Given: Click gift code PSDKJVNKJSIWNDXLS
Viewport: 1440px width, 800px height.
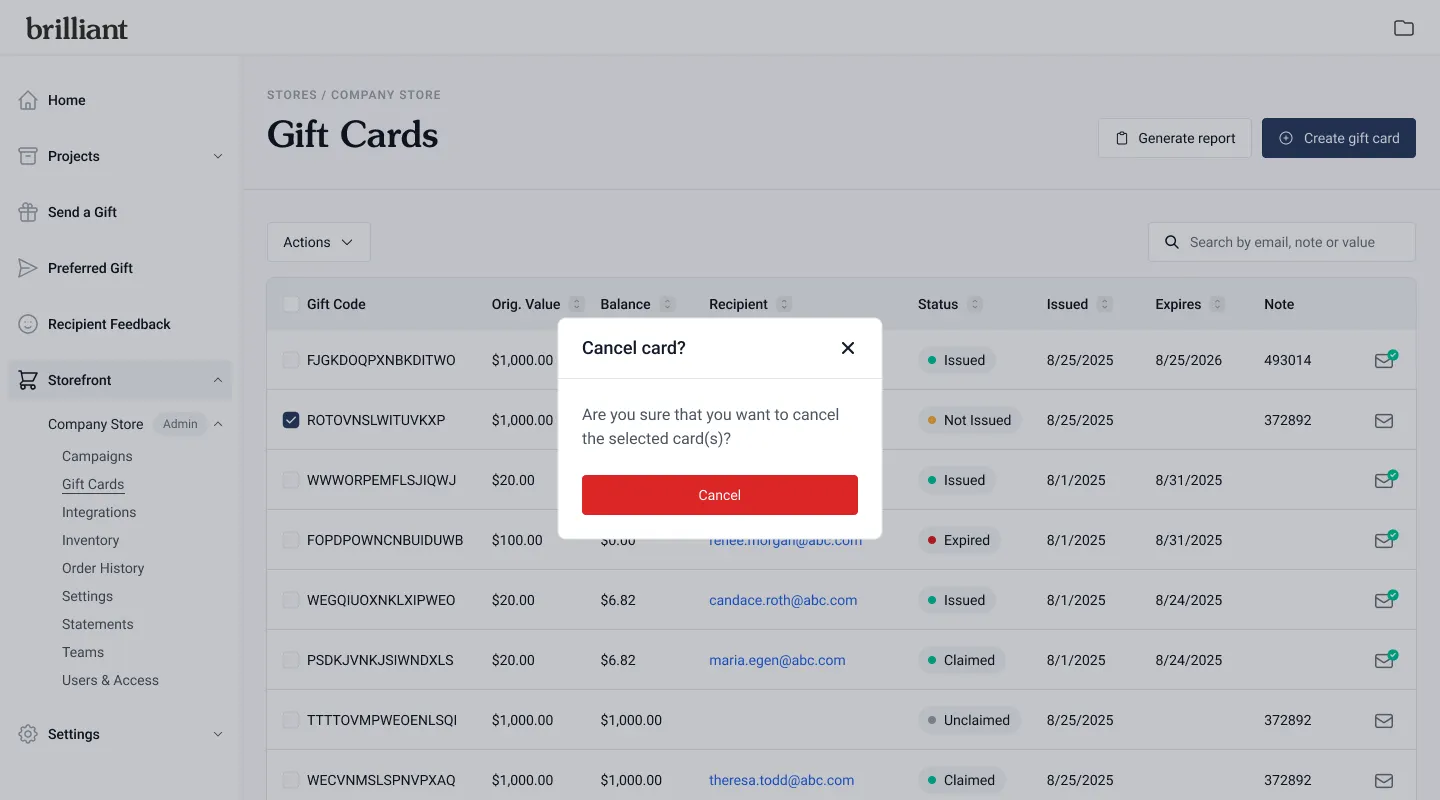Looking at the screenshot, I should coord(380,660).
